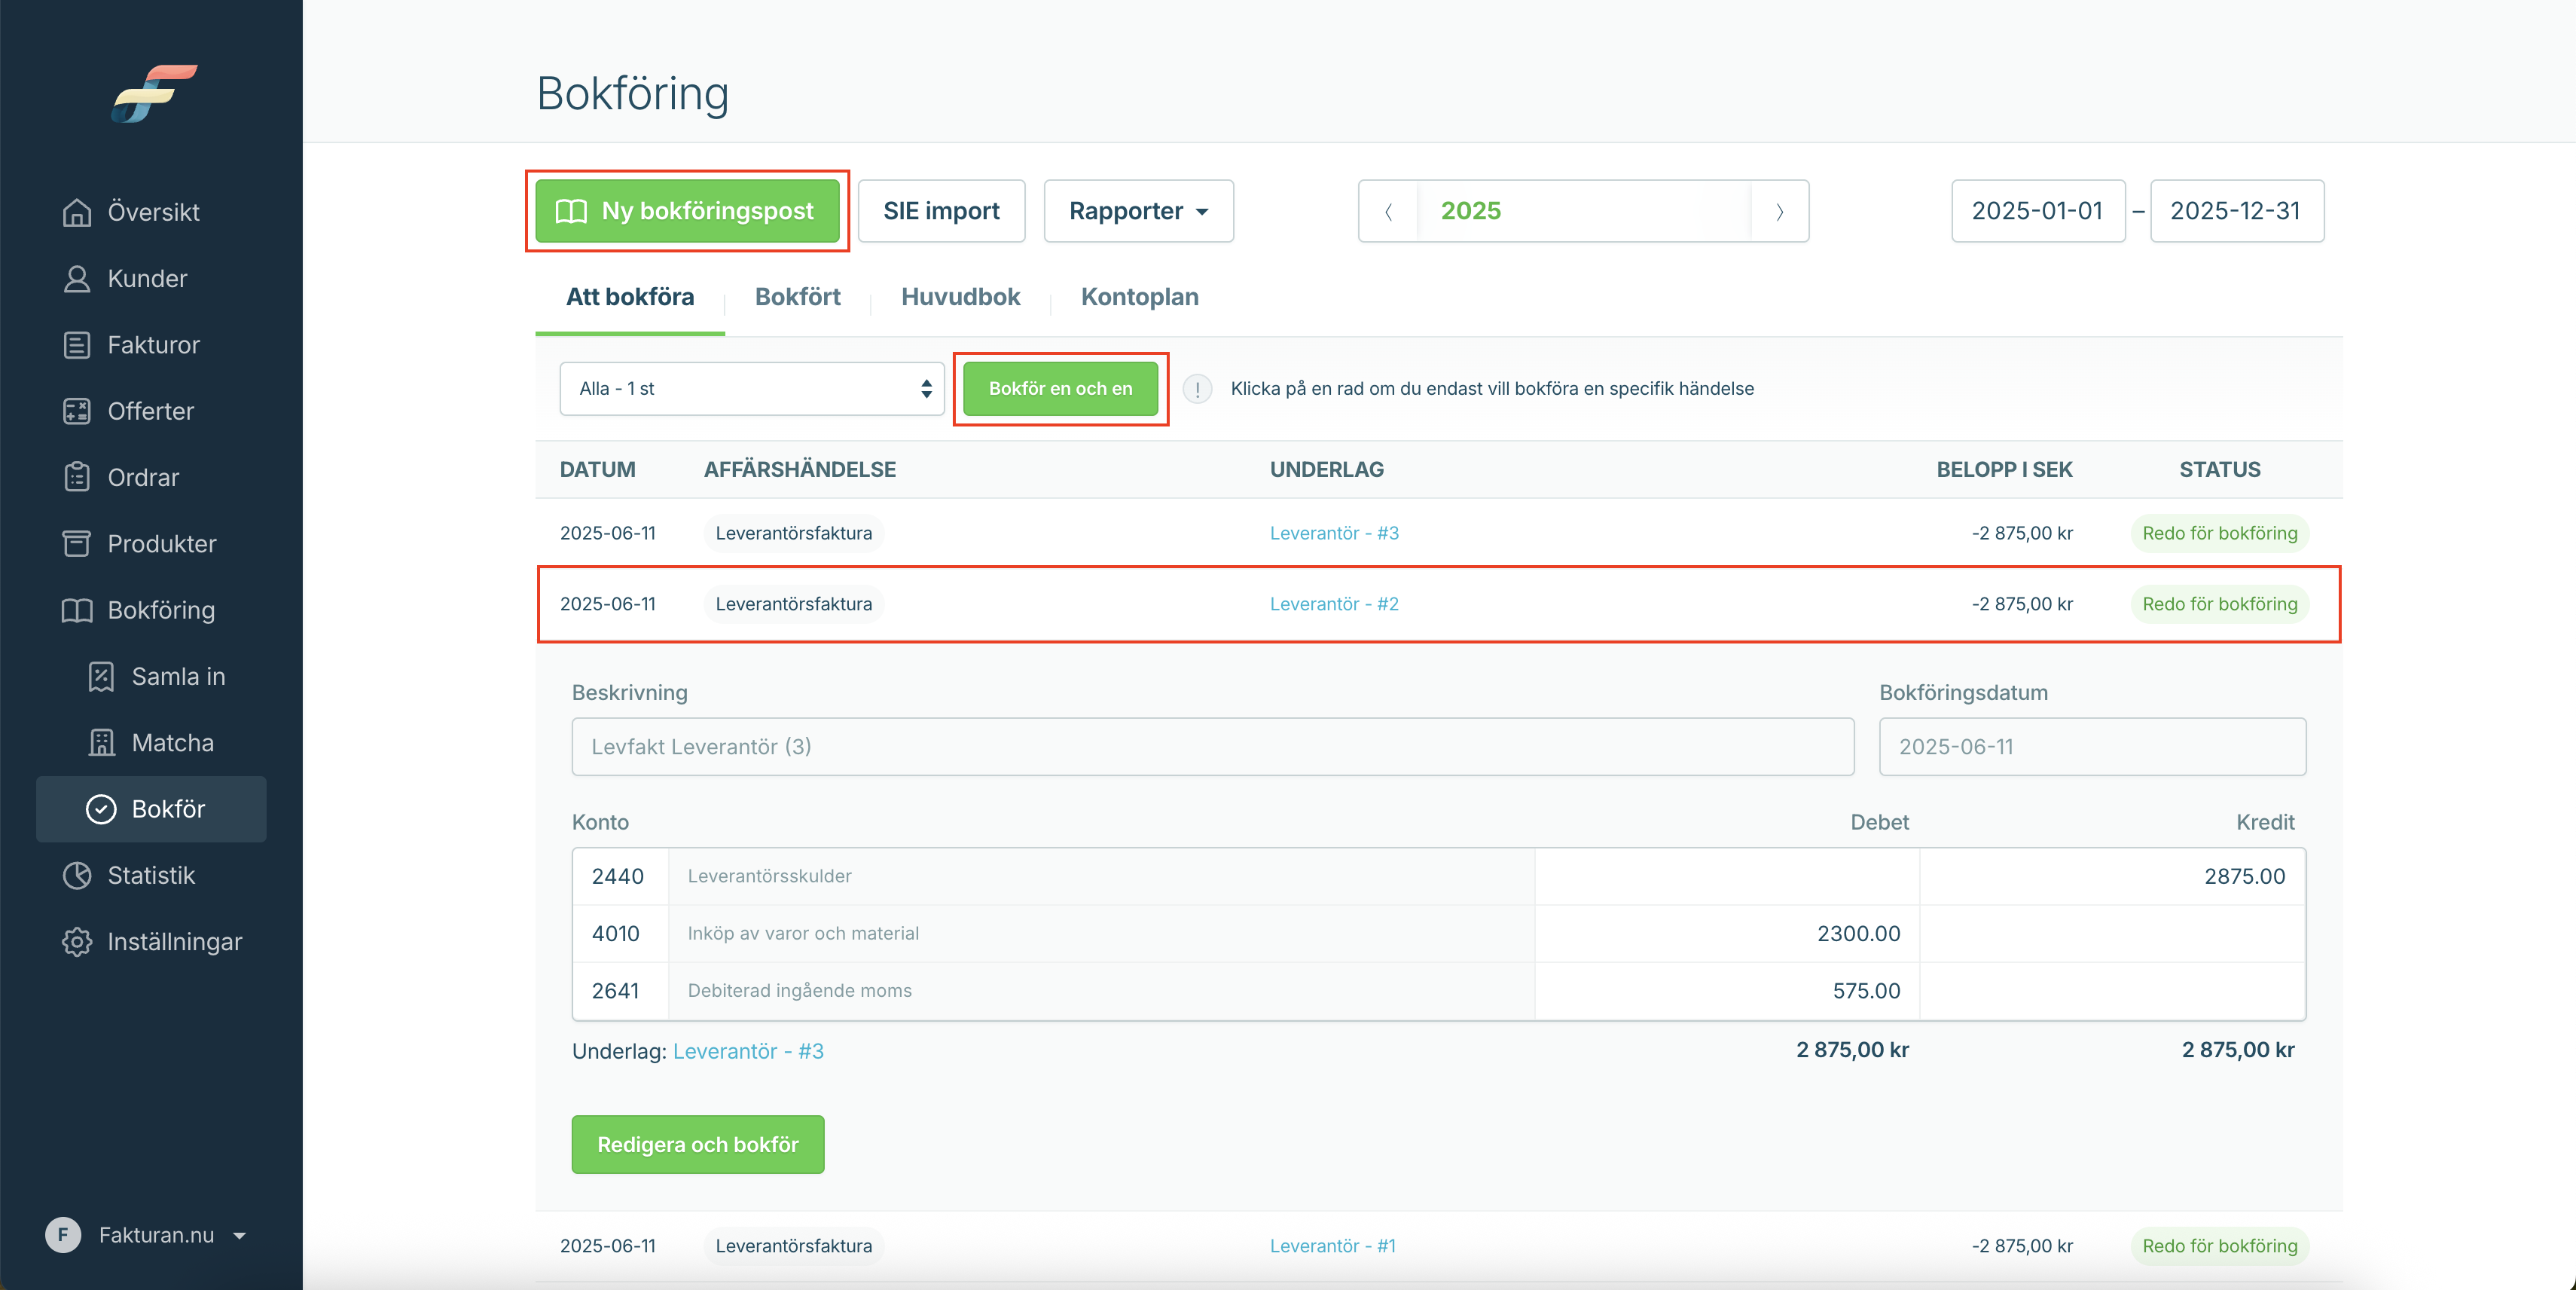Select the Offerter calculator icon
Viewport: 2576px width, 1290px height.
point(77,411)
